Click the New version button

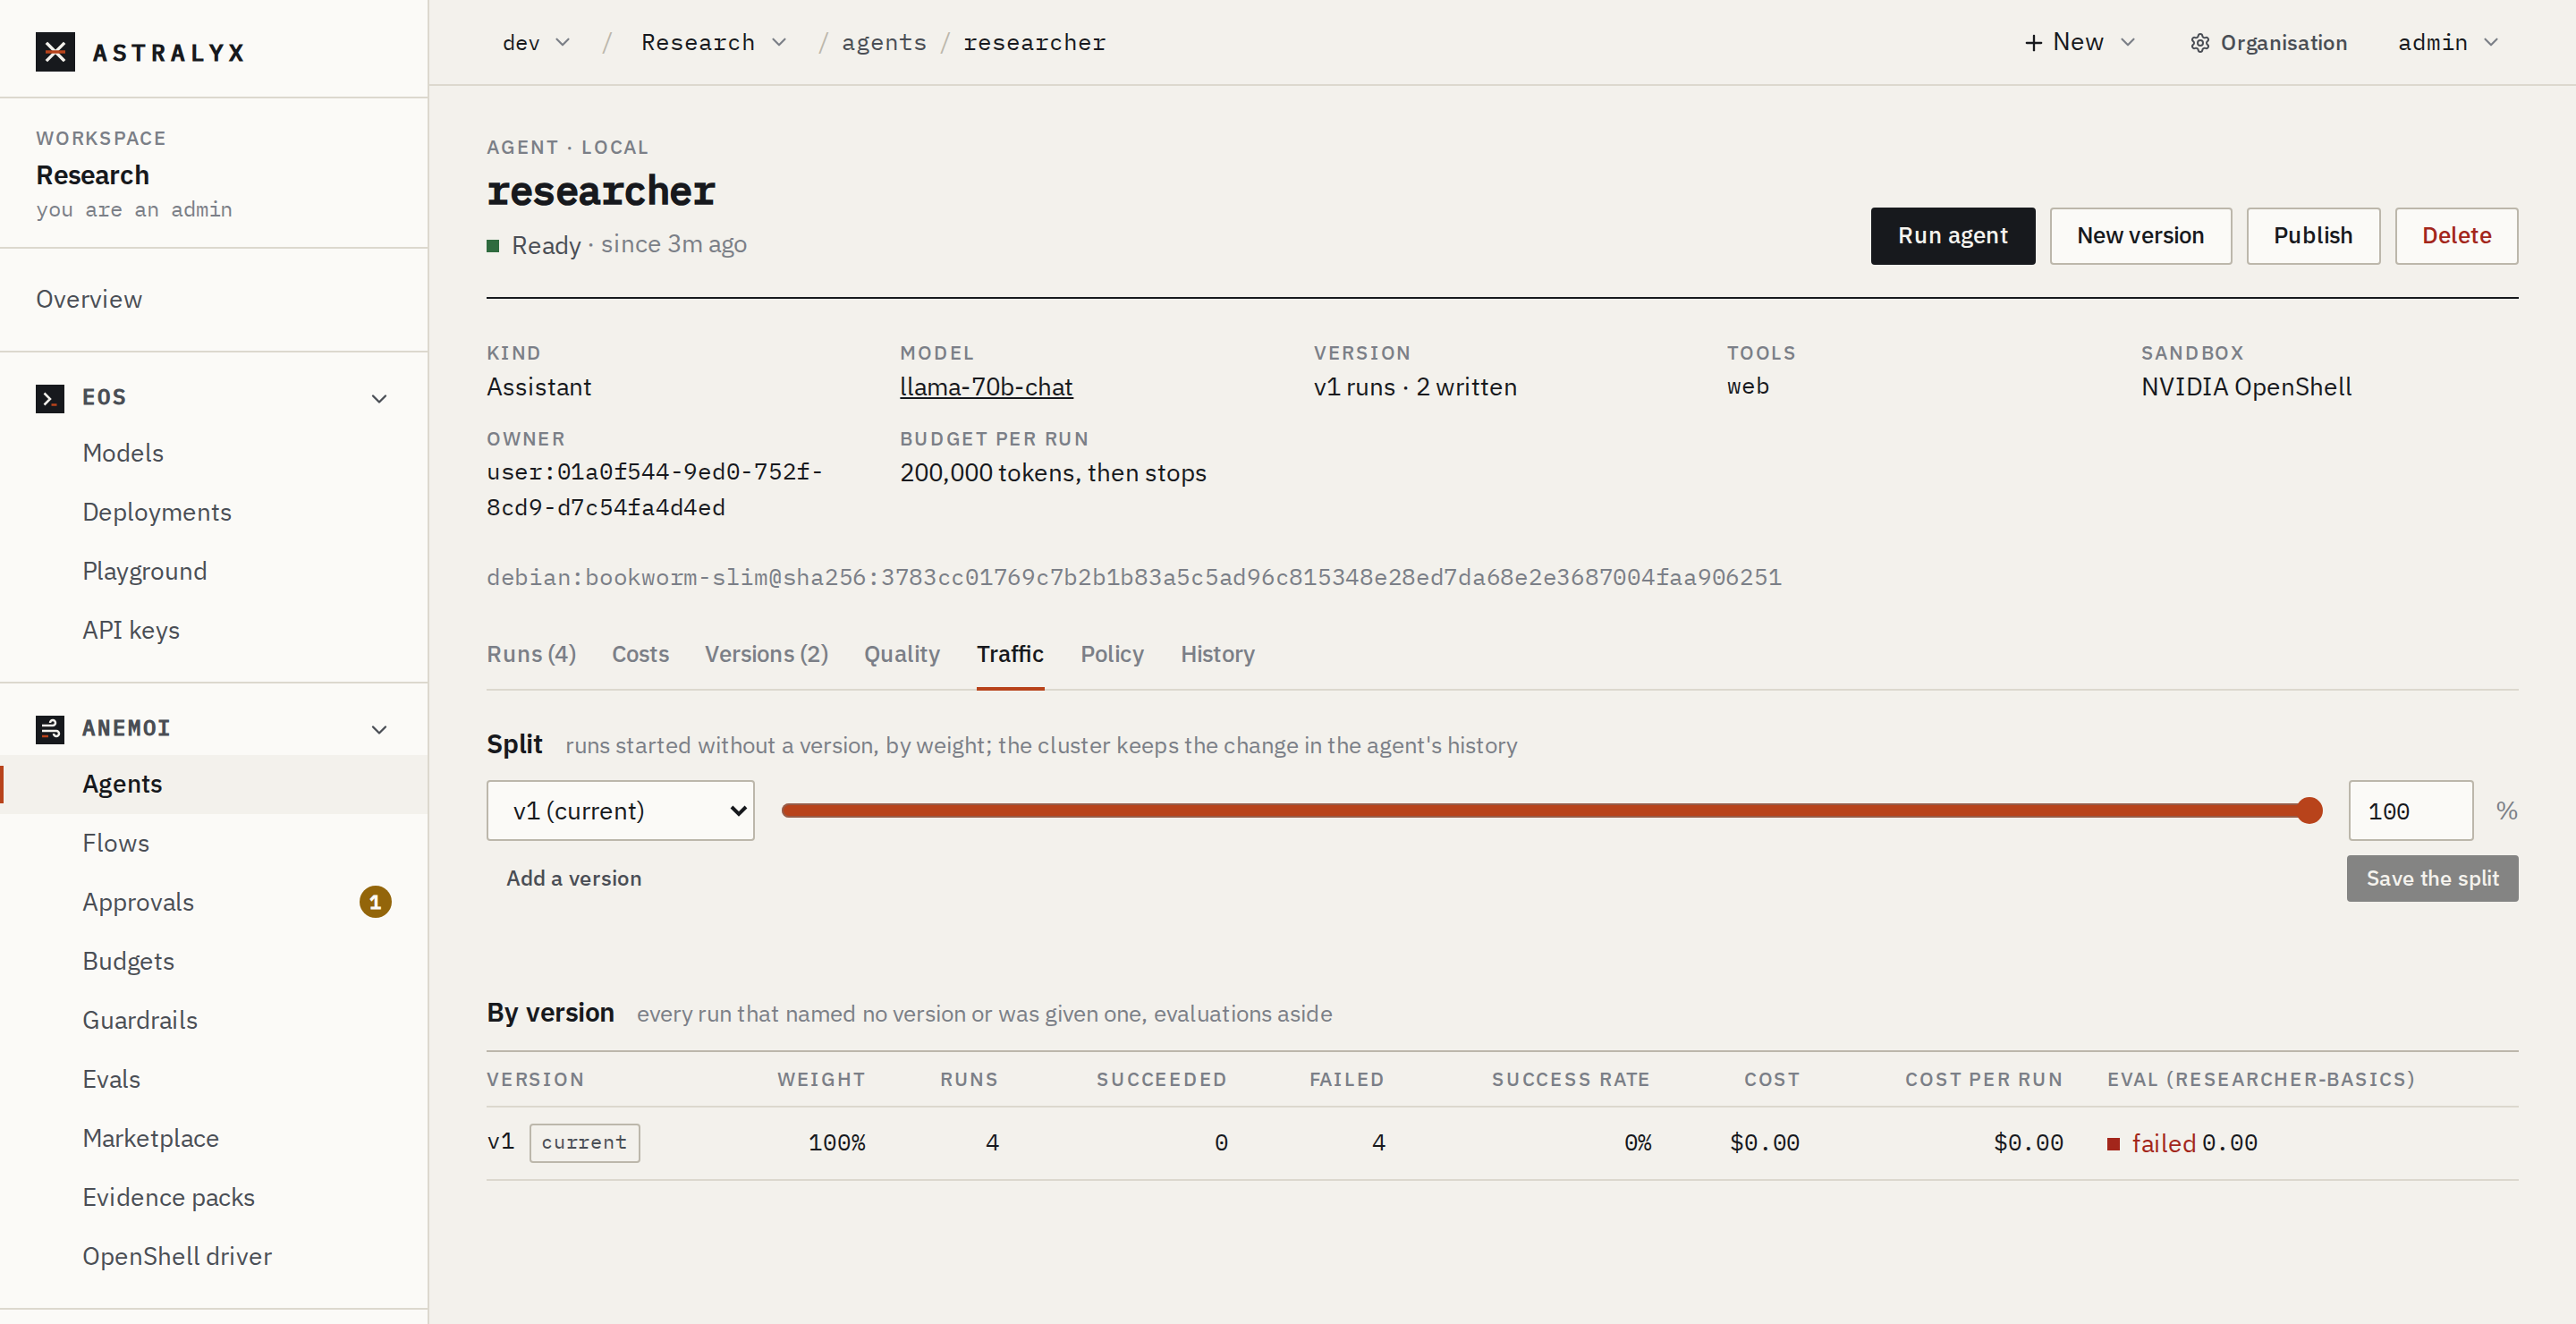click(2140, 236)
